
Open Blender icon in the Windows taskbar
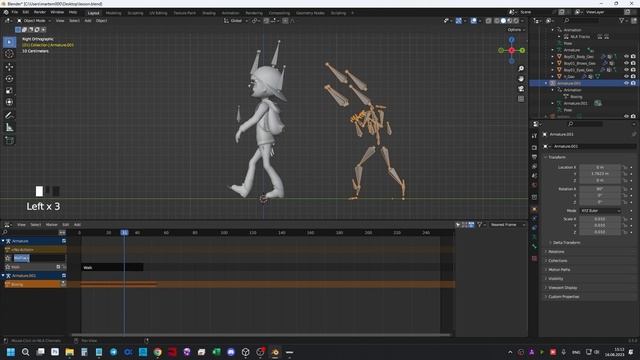tap(275, 352)
